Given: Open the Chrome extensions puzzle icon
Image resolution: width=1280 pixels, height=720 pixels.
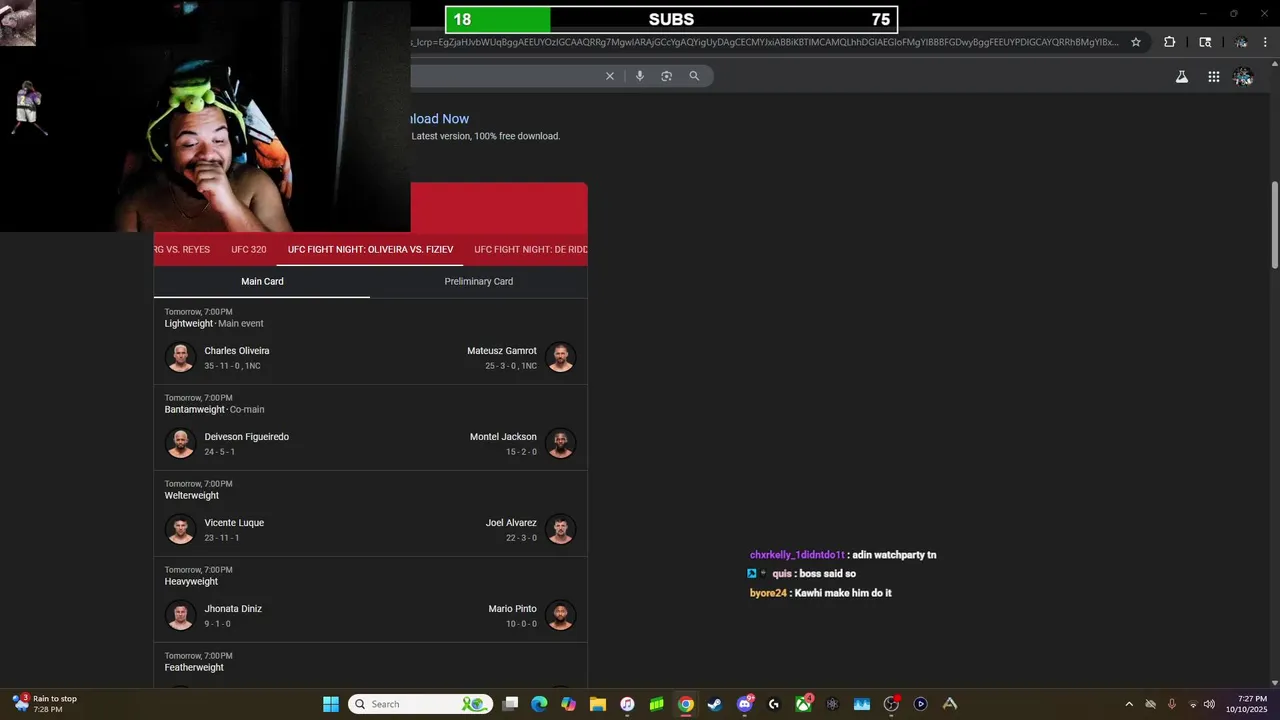Looking at the screenshot, I should point(1169,42).
